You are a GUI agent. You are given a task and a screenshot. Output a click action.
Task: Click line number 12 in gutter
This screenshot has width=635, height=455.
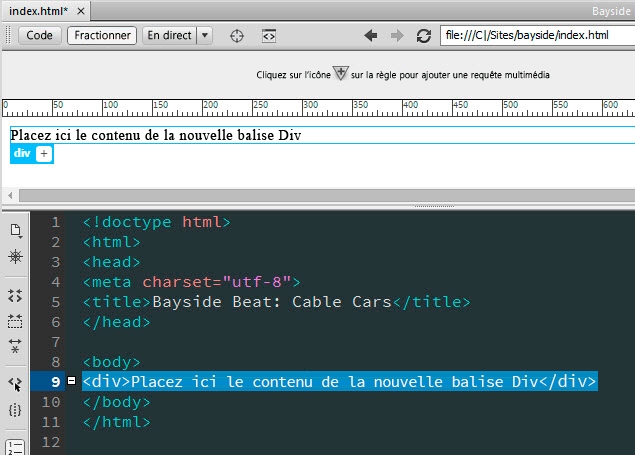(51, 442)
